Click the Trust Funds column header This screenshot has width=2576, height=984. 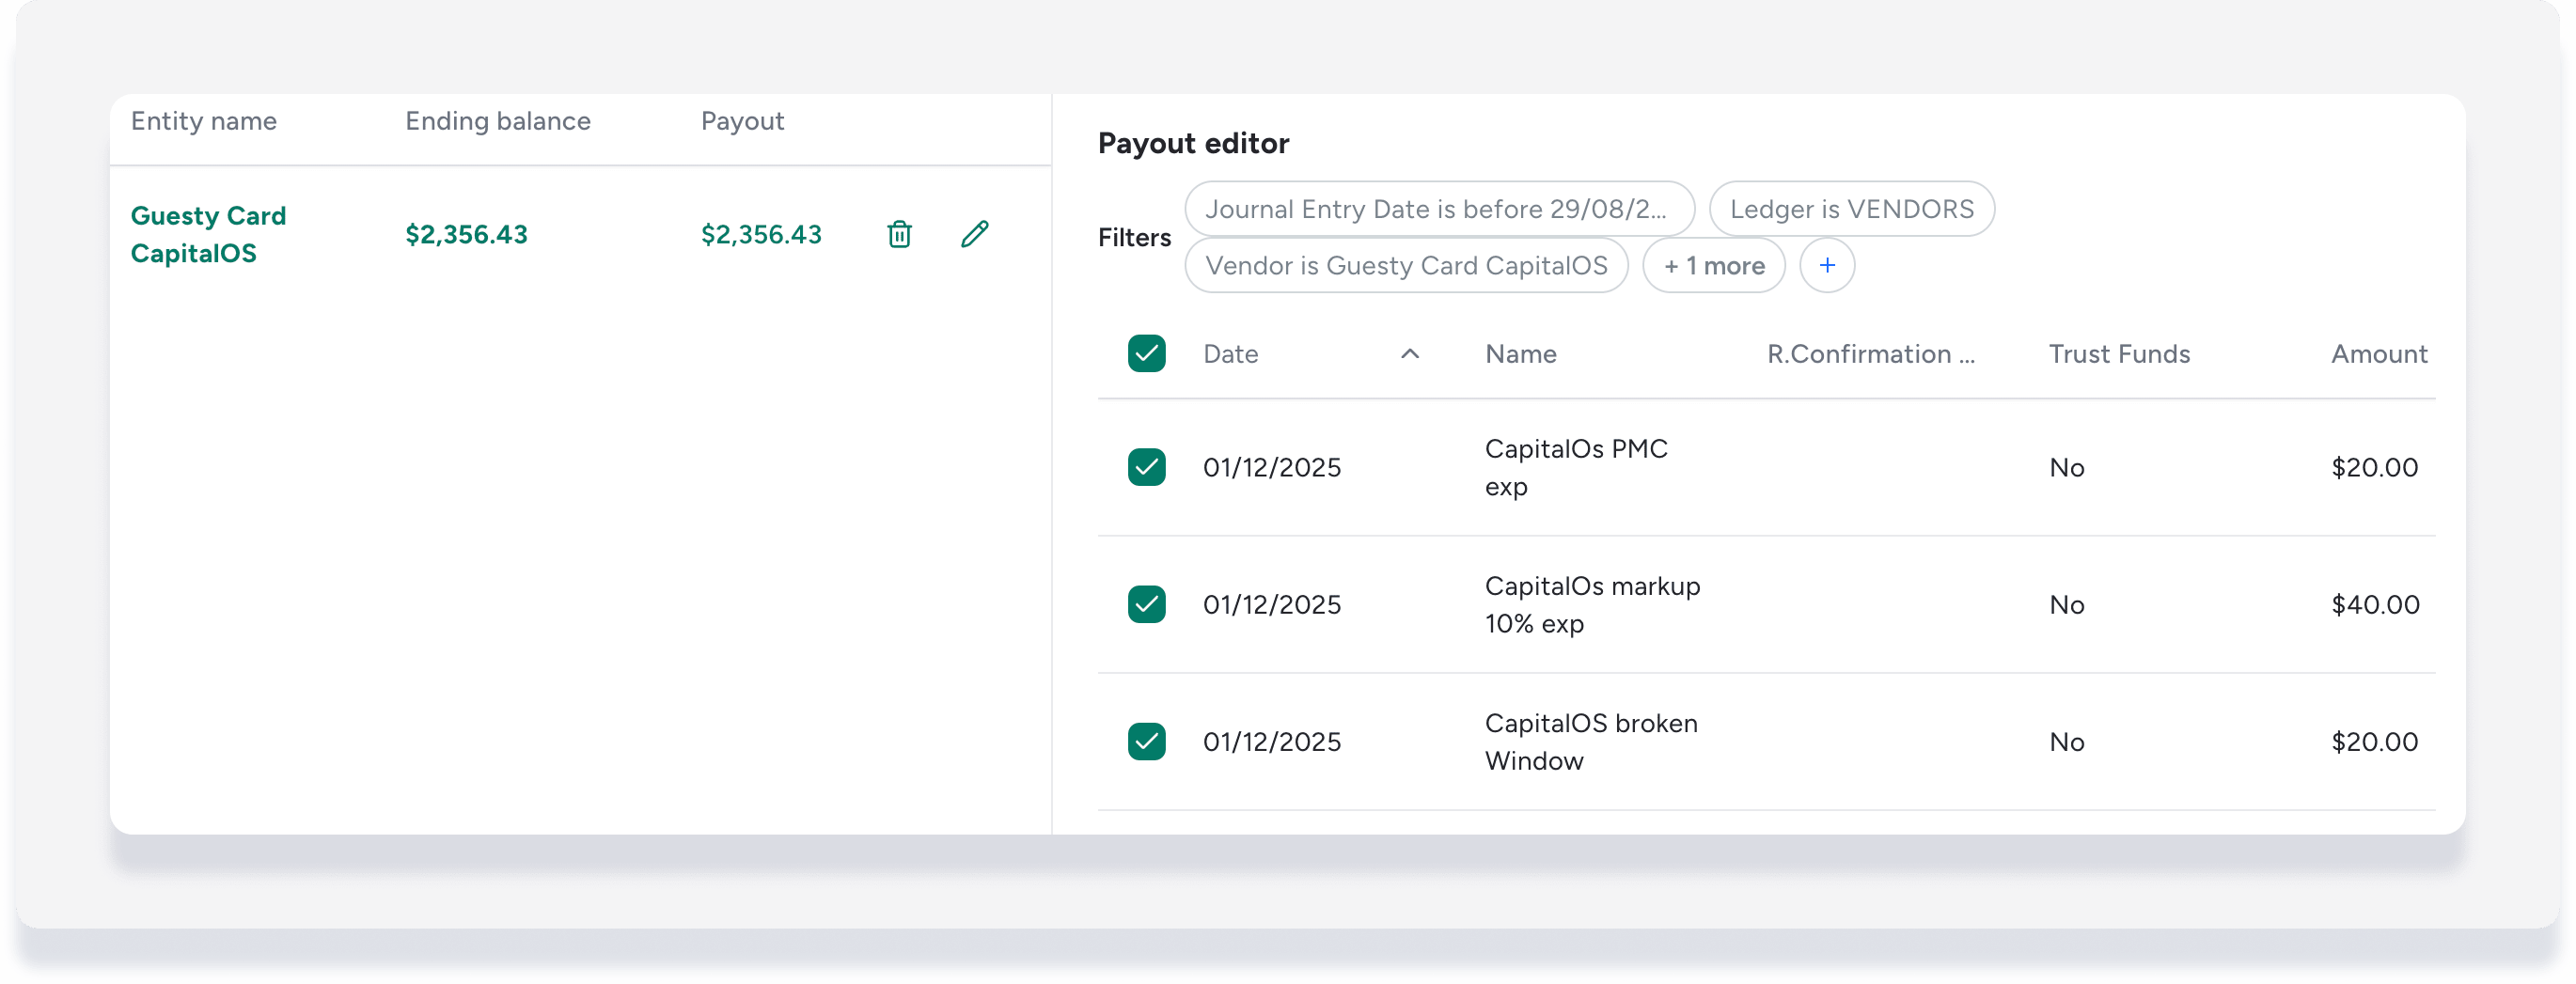coord(2119,354)
